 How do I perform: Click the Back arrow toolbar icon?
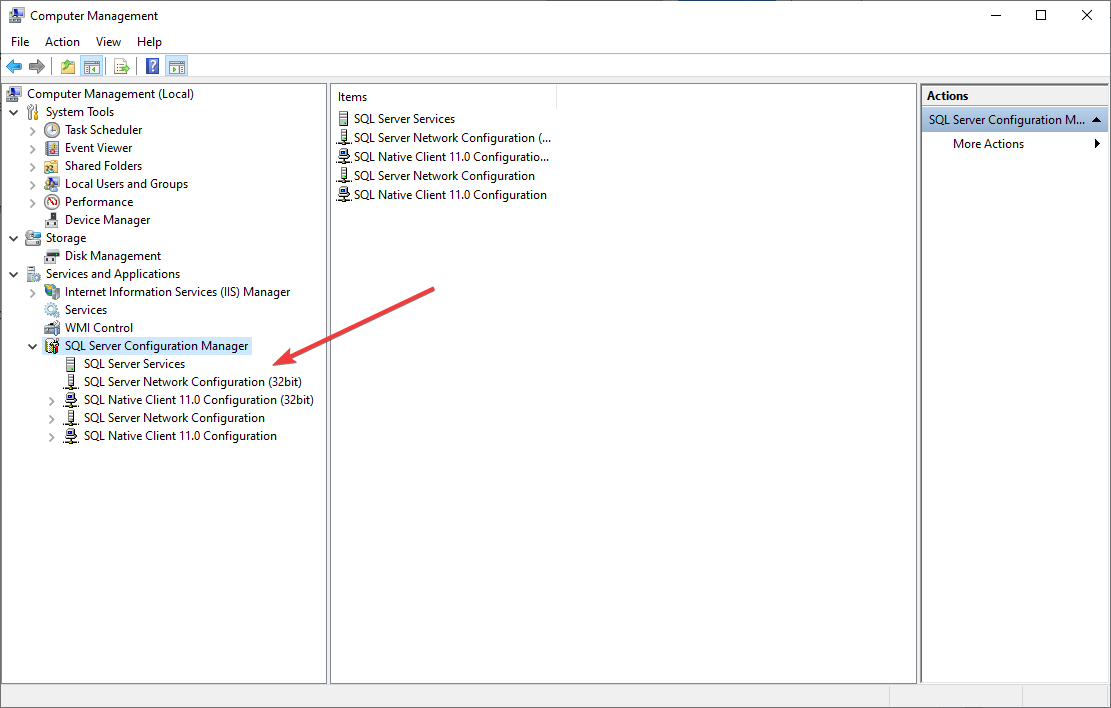click(14, 67)
